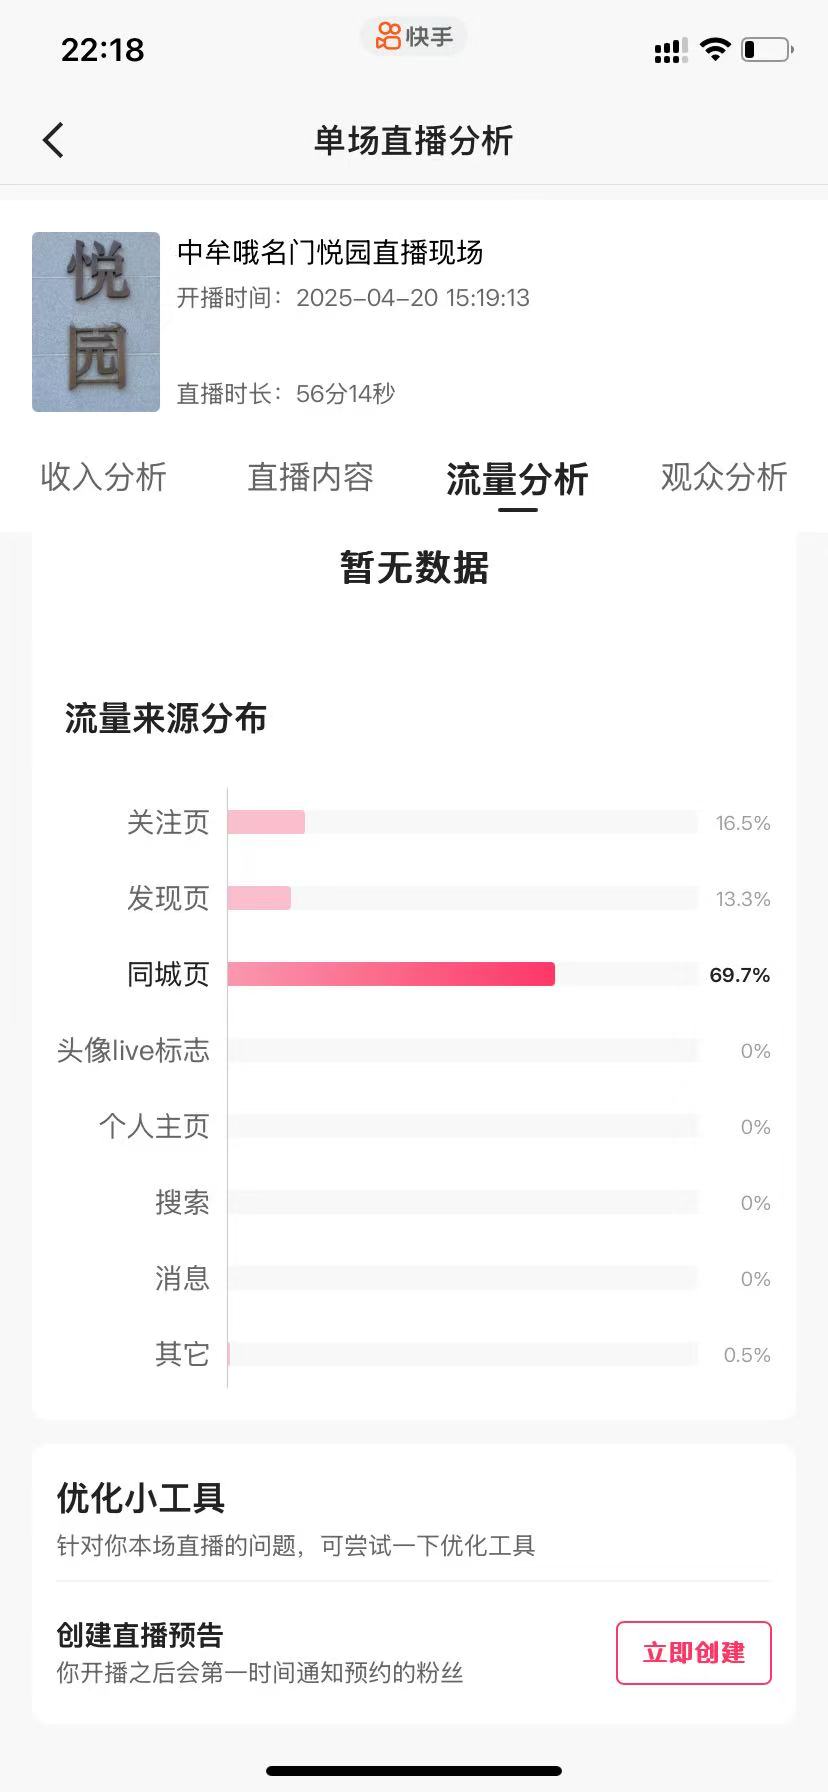Viewport: 828px width, 1792px height.
Task: Select the 流量分析 tab
Action: pos(517,479)
